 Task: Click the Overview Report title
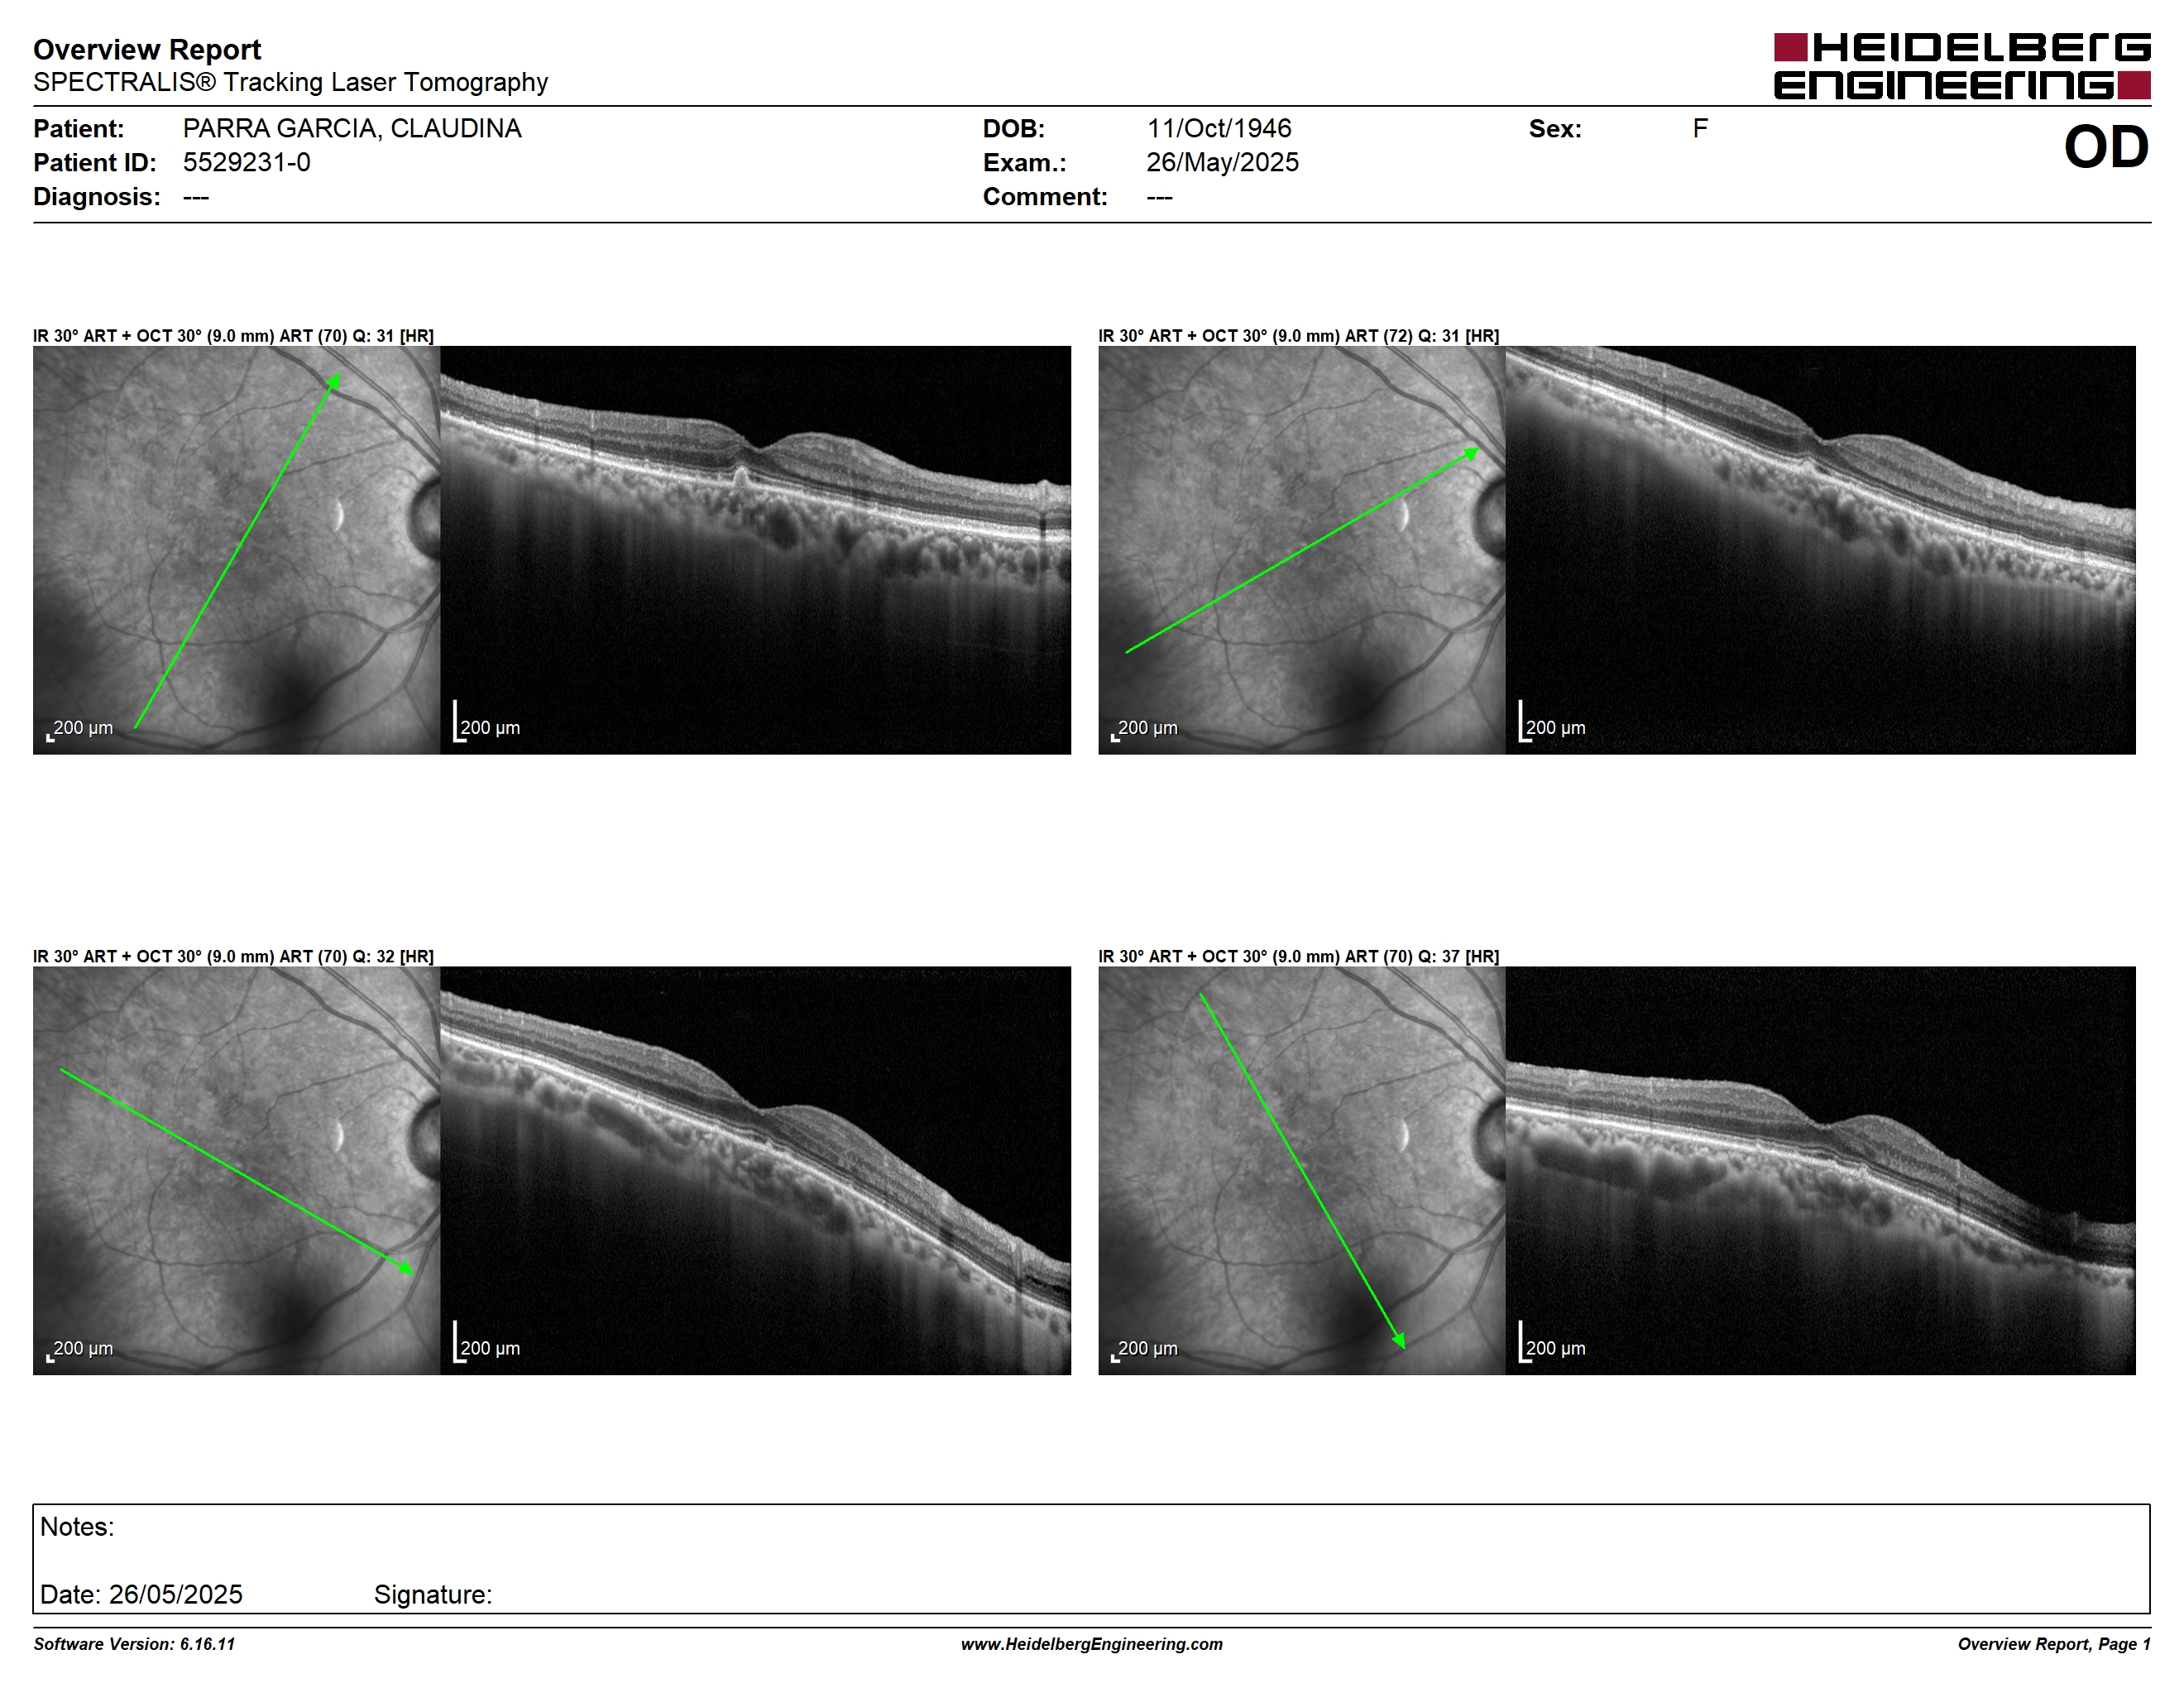[x=147, y=49]
